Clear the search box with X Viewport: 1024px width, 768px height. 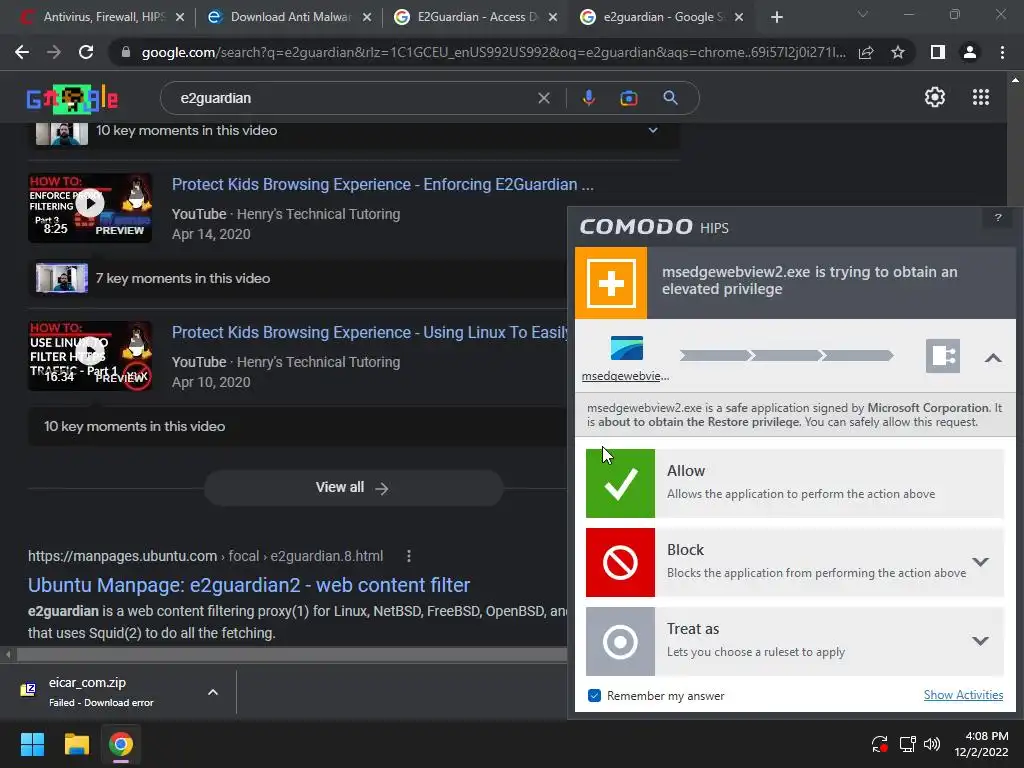(x=543, y=98)
